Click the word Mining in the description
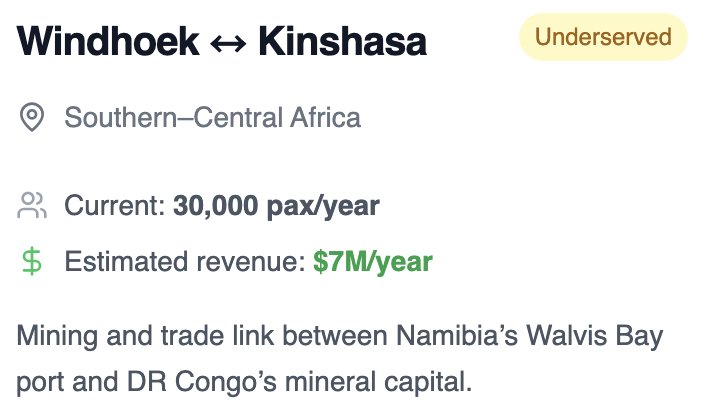The width and height of the screenshot is (710, 412). pyautogui.click(x=57, y=336)
